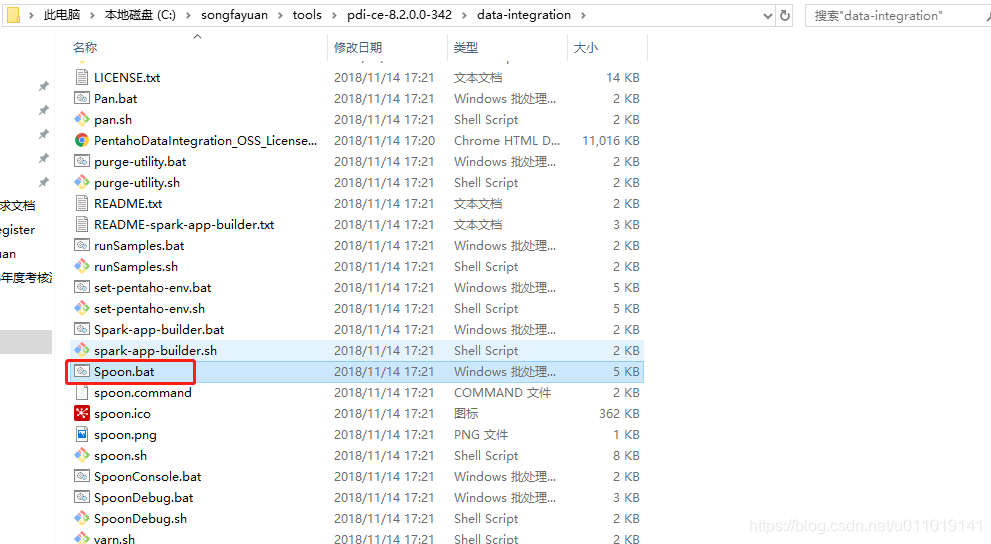
Task: Click the COMMAND 文件 type cell
Action: click(502, 392)
